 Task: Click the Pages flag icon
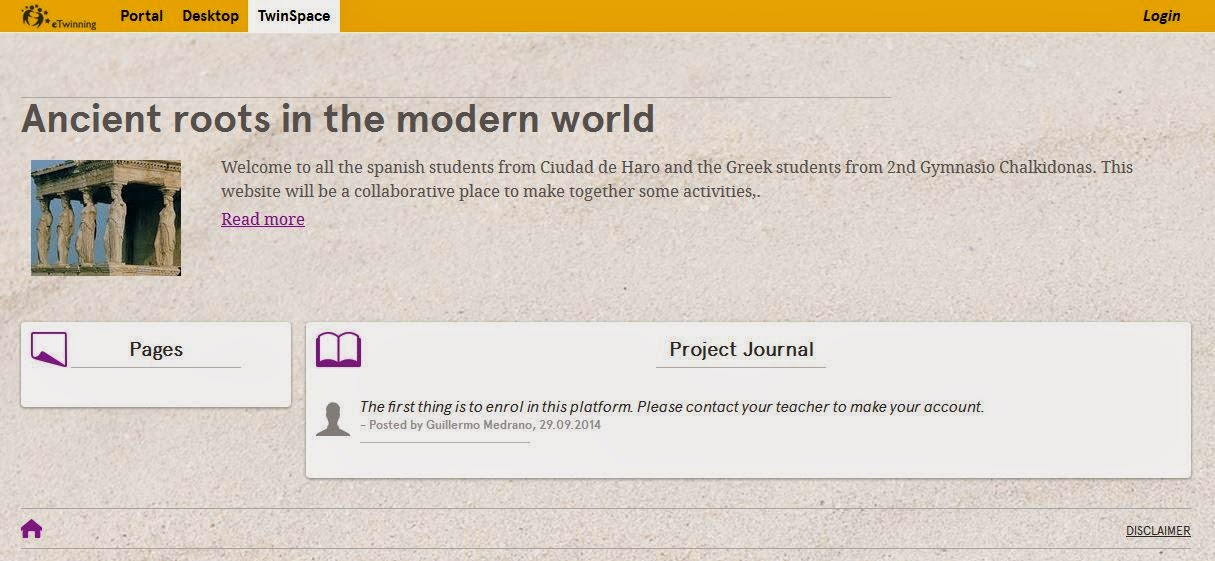(49, 349)
